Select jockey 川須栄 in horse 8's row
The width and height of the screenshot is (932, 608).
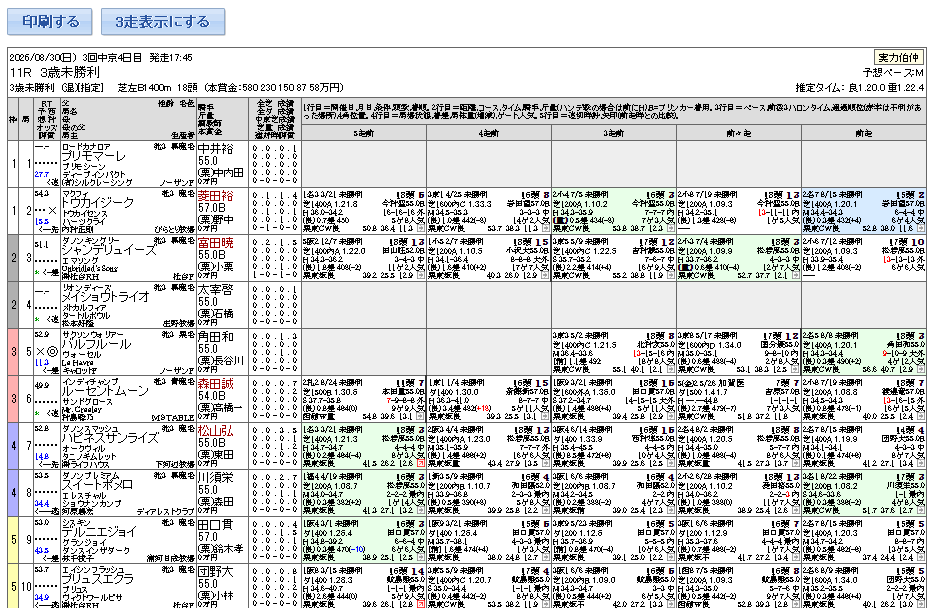coord(215,478)
